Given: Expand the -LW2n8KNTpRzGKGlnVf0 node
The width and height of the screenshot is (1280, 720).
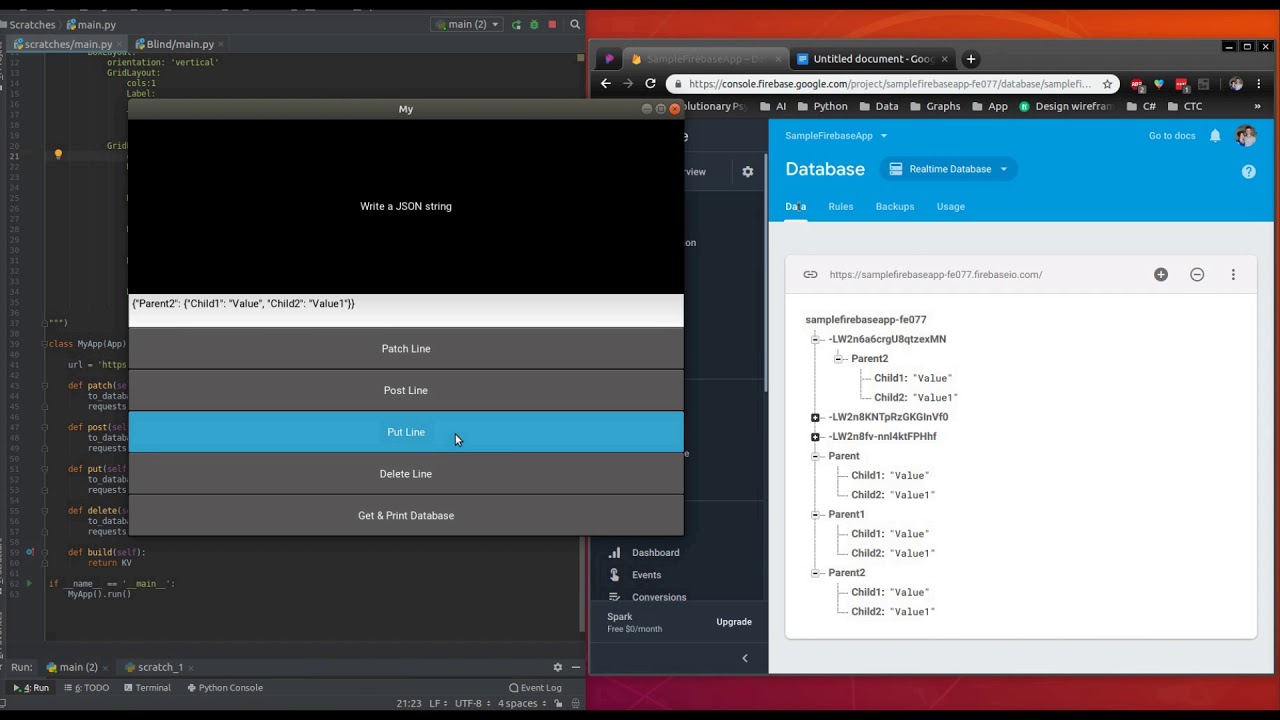Looking at the screenshot, I should (815, 417).
